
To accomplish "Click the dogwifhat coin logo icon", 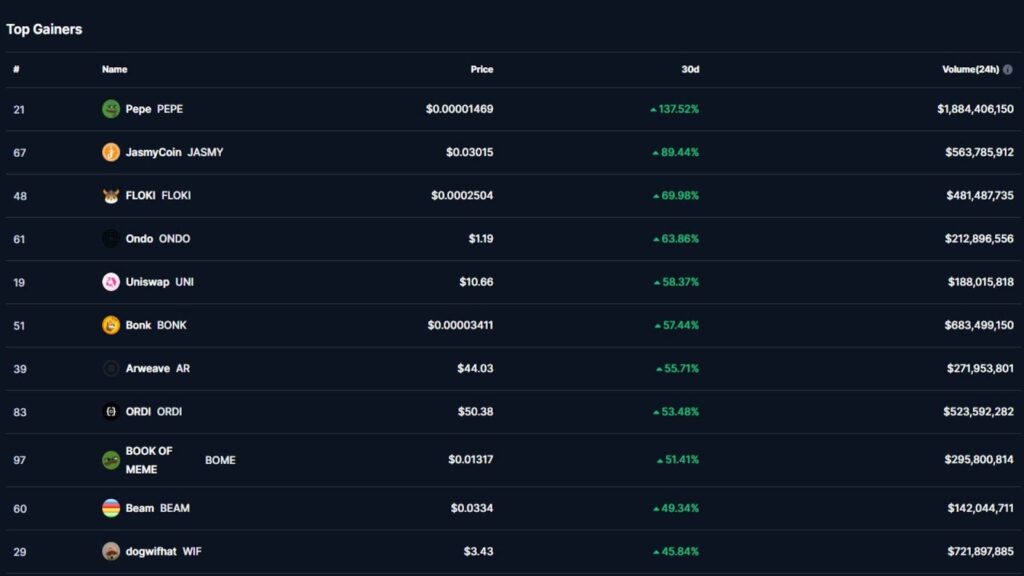I will [111, 551].
